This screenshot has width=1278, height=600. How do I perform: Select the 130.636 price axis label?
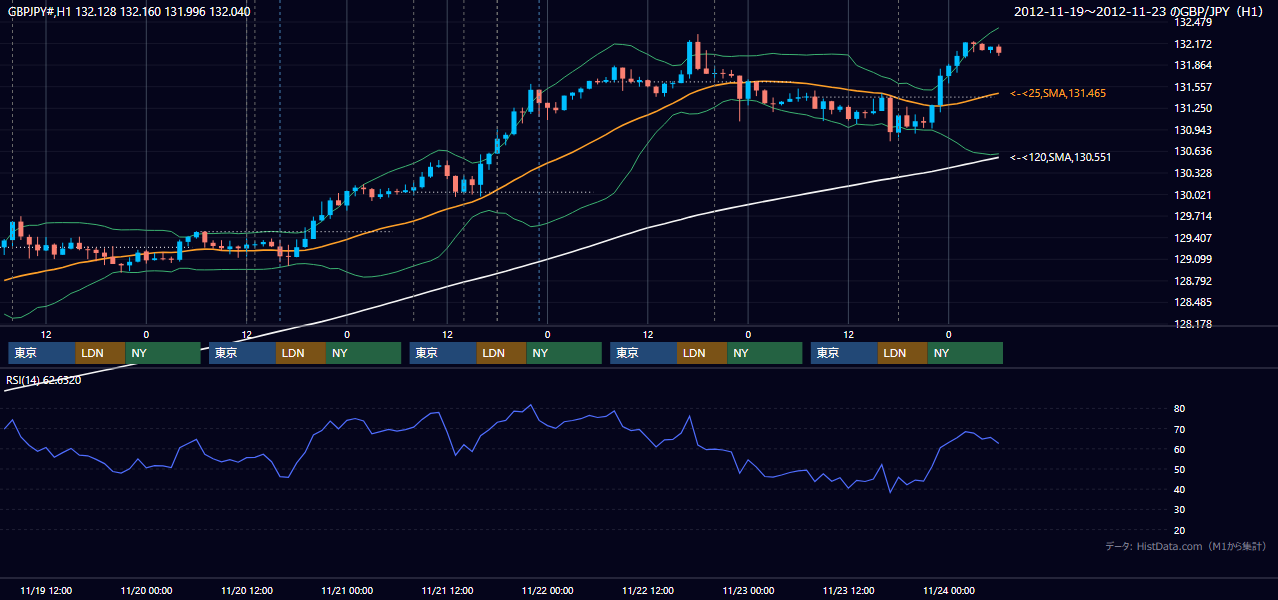(1193, 151)
